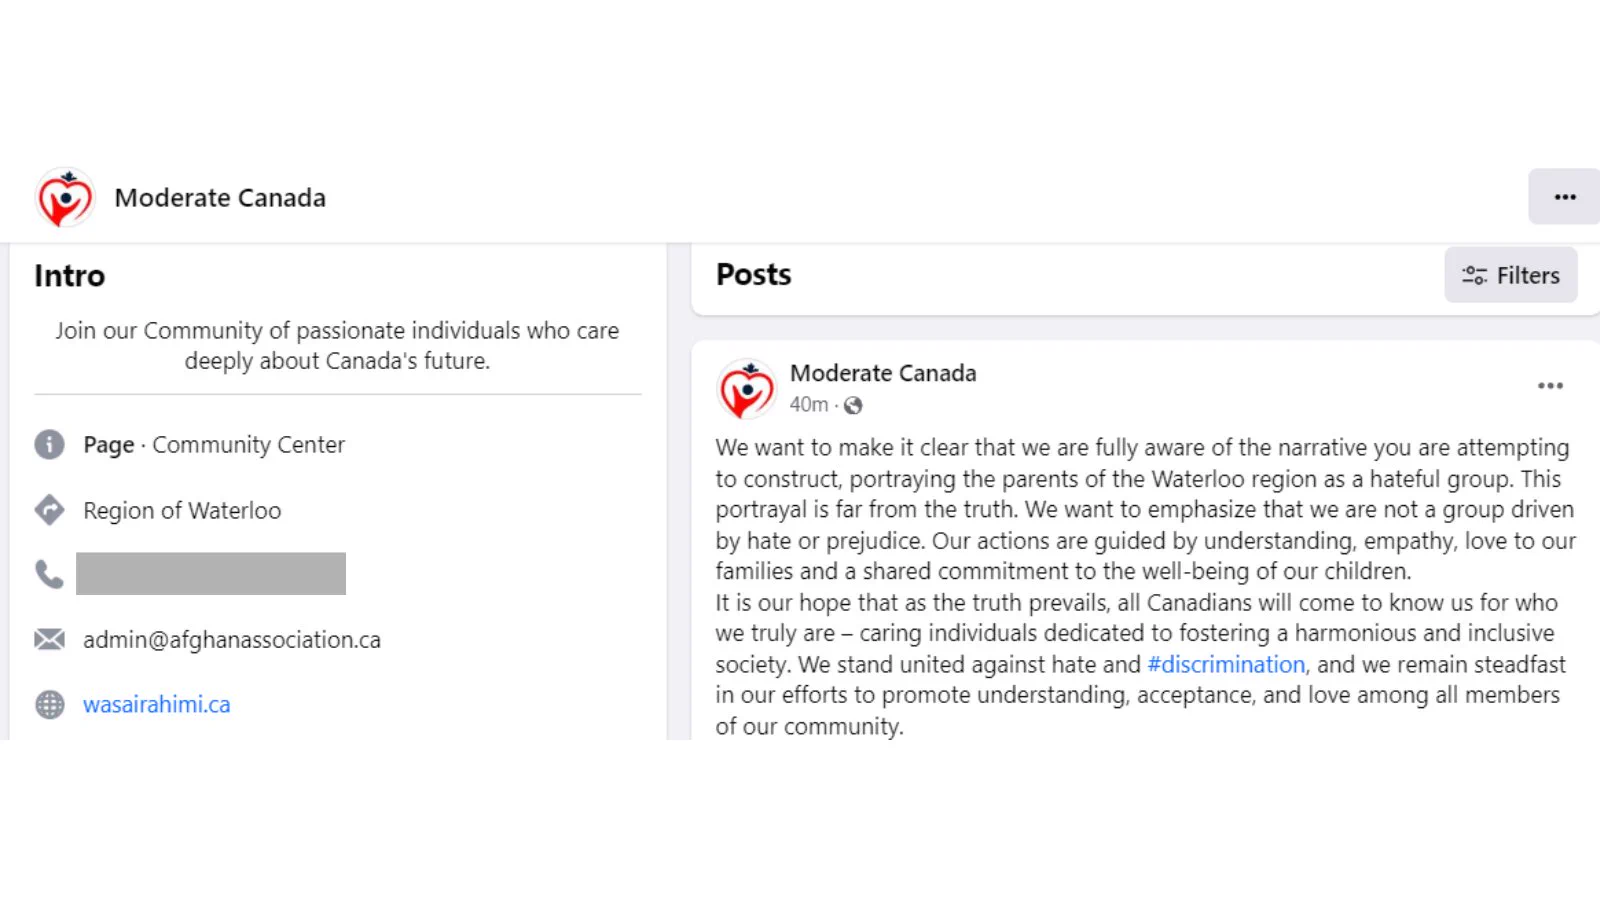Click the public globe privacy icon on post
Image resolution: width=1600 pixels, height=900 pixels.
coord(853,405)
